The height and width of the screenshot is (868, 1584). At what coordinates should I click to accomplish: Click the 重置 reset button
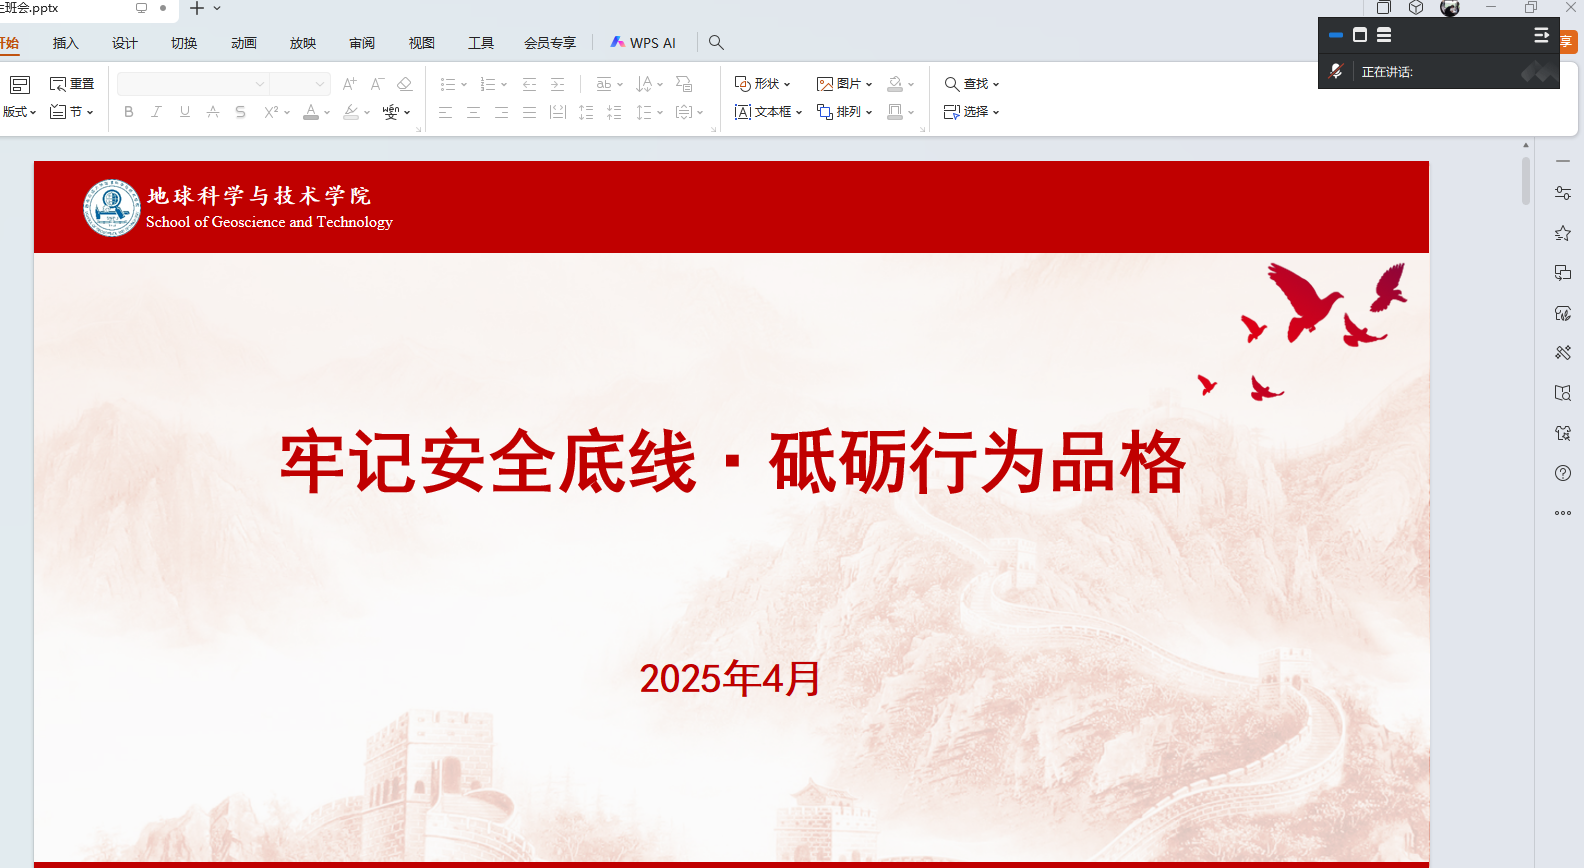pos(72,84)
